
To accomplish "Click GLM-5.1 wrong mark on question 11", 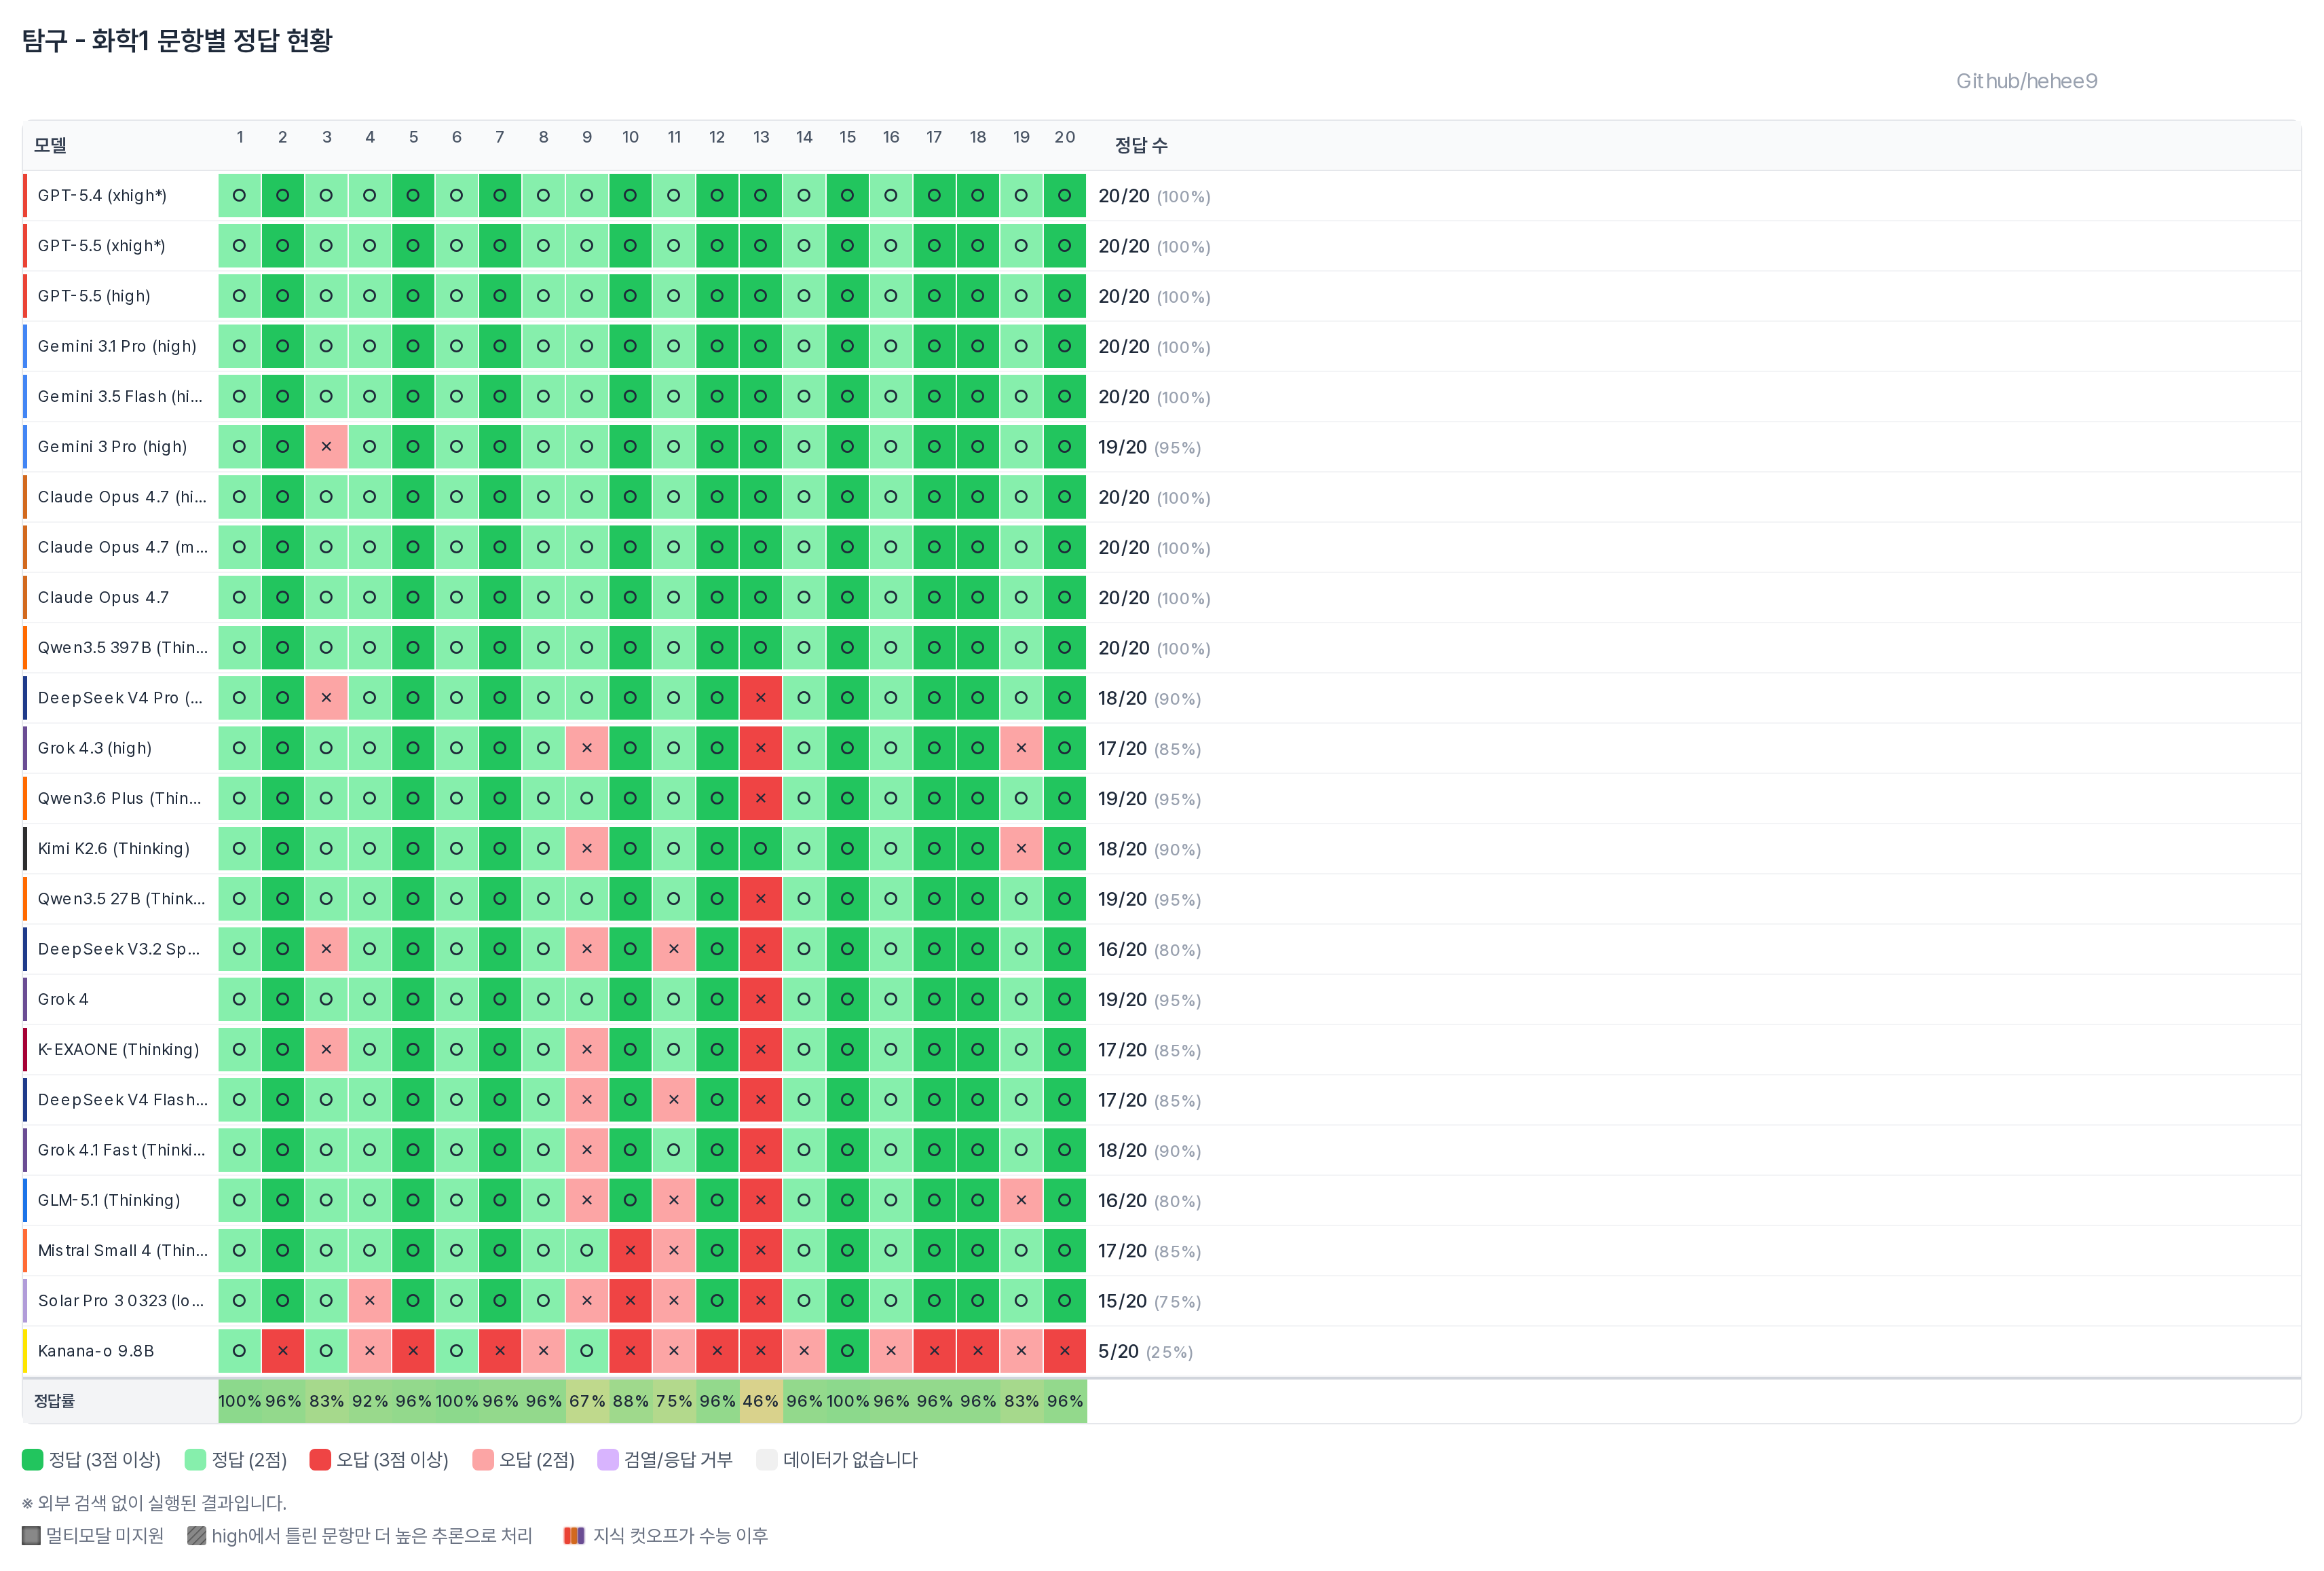I will pyautogui.click(x=674, y=1200).
